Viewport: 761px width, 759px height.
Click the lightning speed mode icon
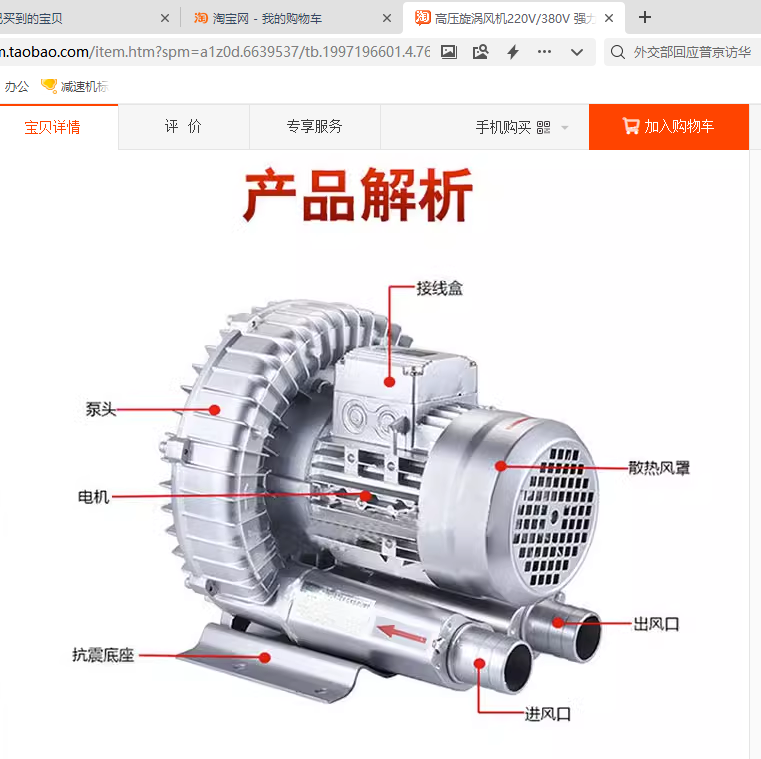513,52
